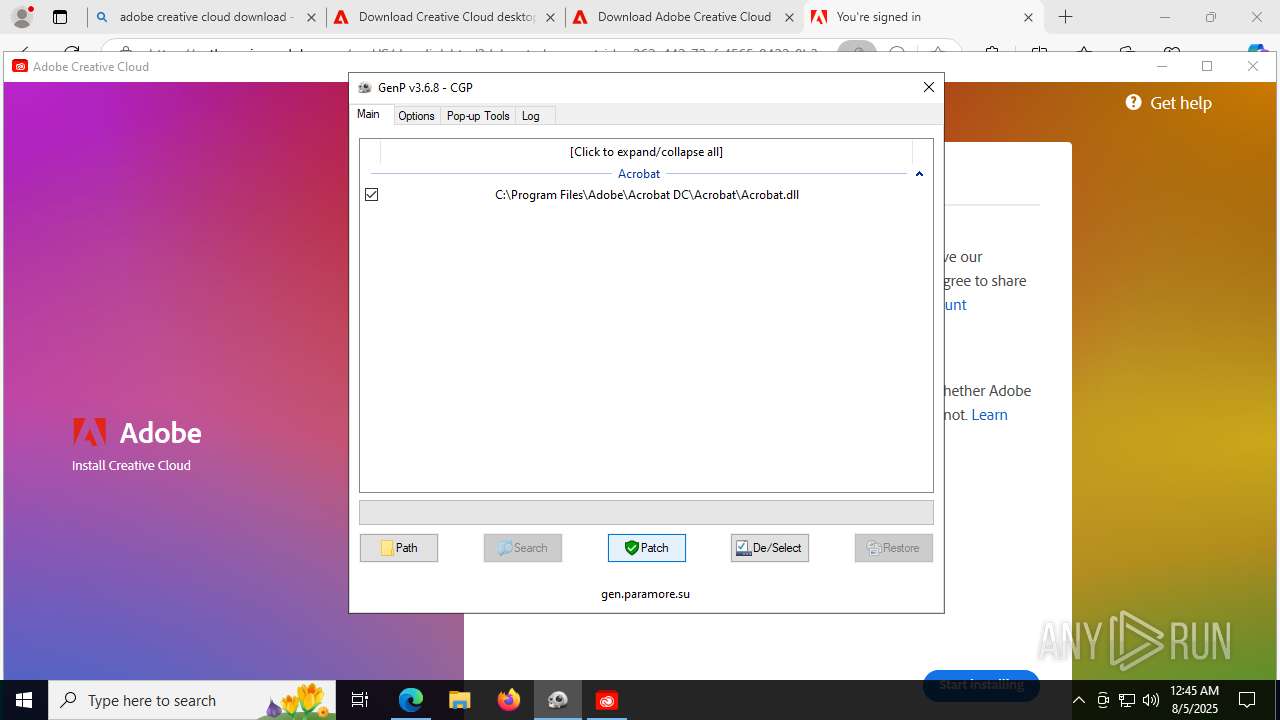Screen dimensions: 1280x720
Task: Switch to 'adobe creative cloud download' browser tab
Action: tap(206, 17)
